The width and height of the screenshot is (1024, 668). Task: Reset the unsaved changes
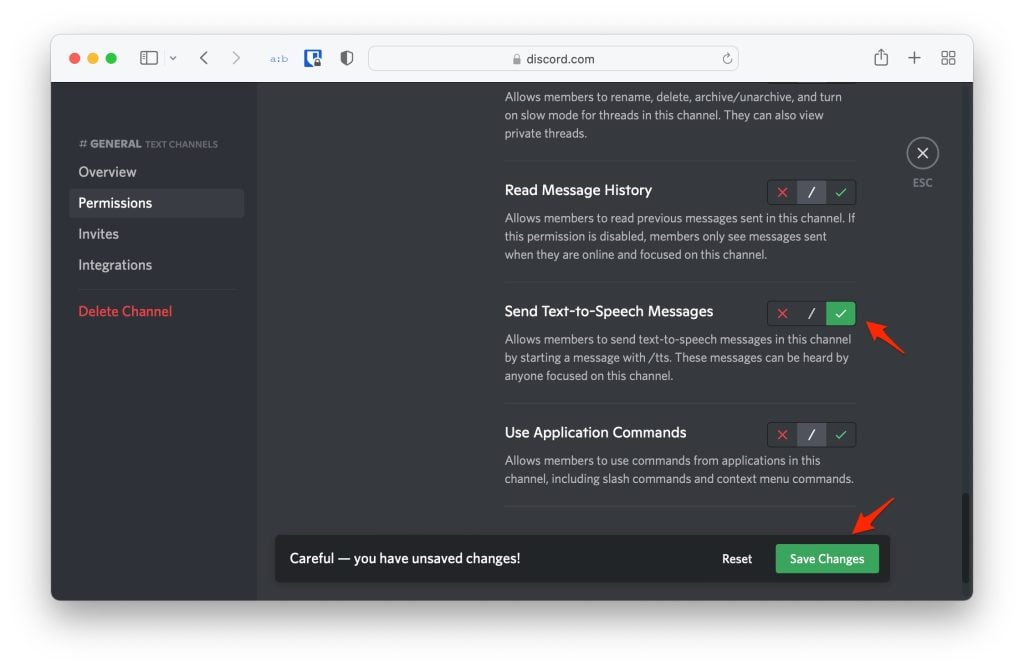pyautogui.click(x=737, y=559)
